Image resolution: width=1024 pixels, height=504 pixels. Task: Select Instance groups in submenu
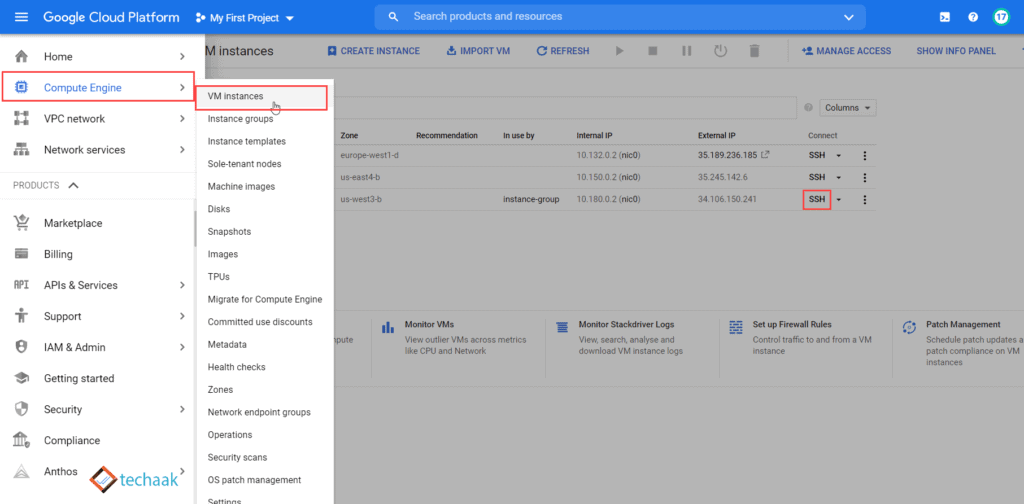[x=240, y=119]
